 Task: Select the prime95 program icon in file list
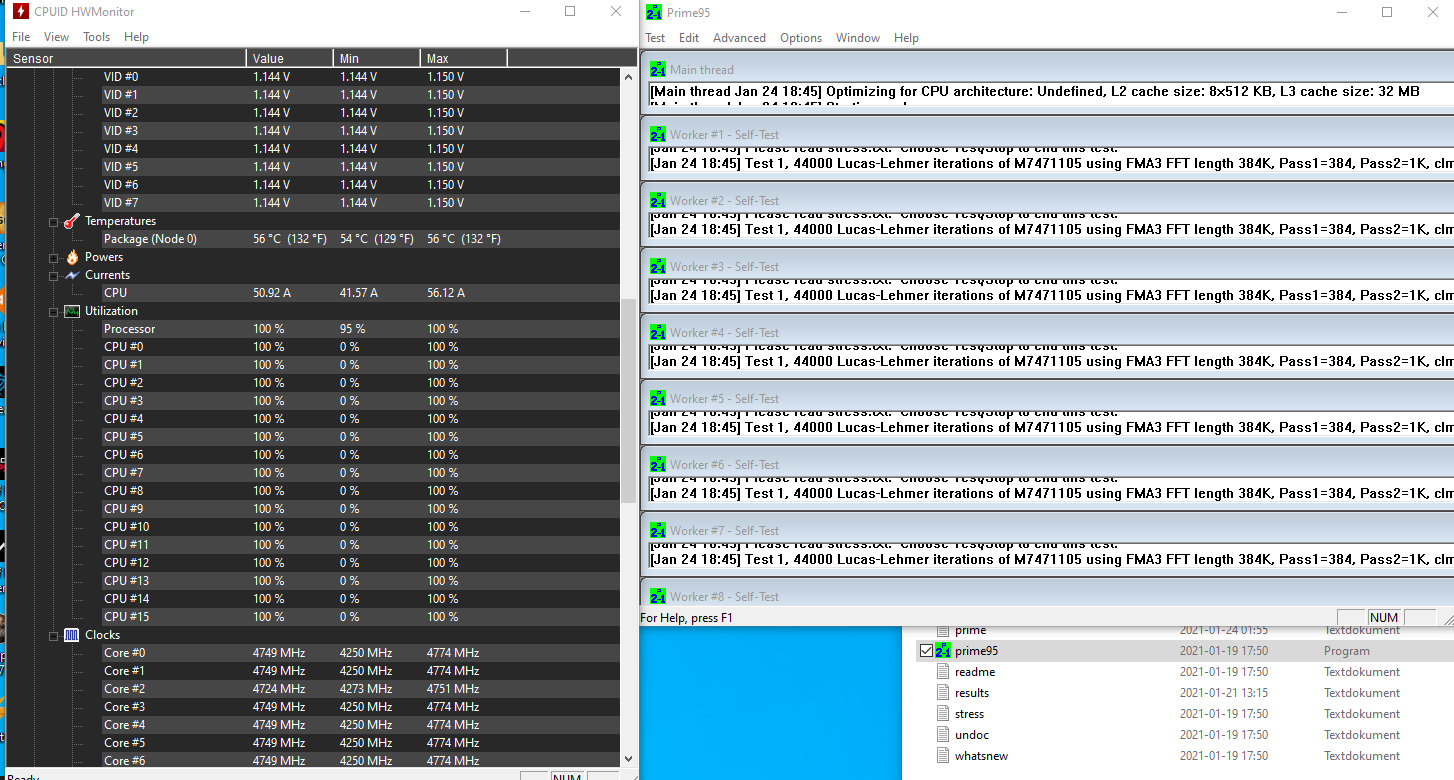(943, 650)
